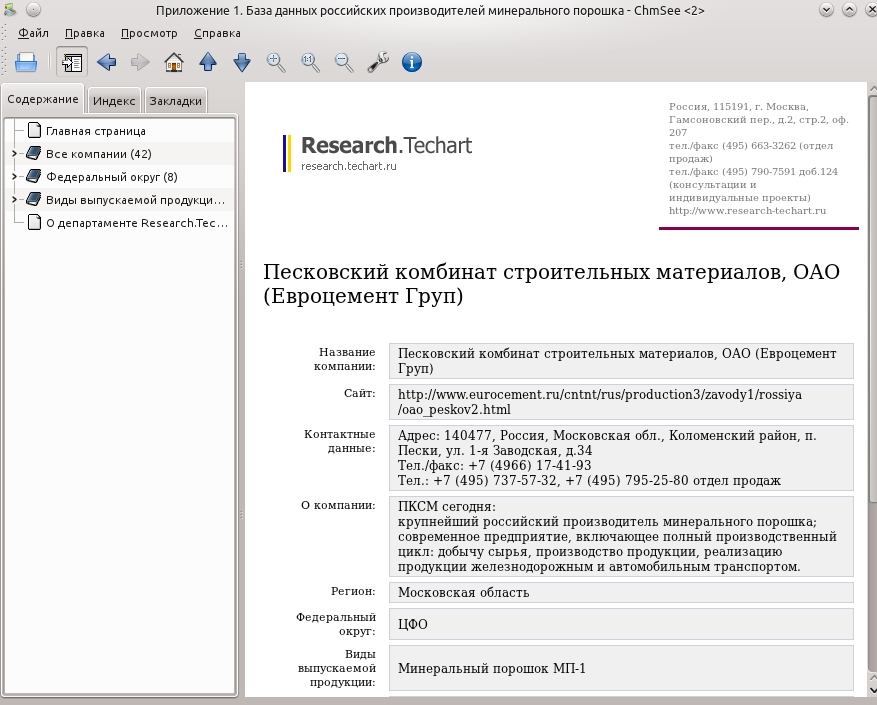Image resolution: width=877 pixels, height=705 pixels.
Task: Click the window menu icon in the title bar
Action: [10, 10]
